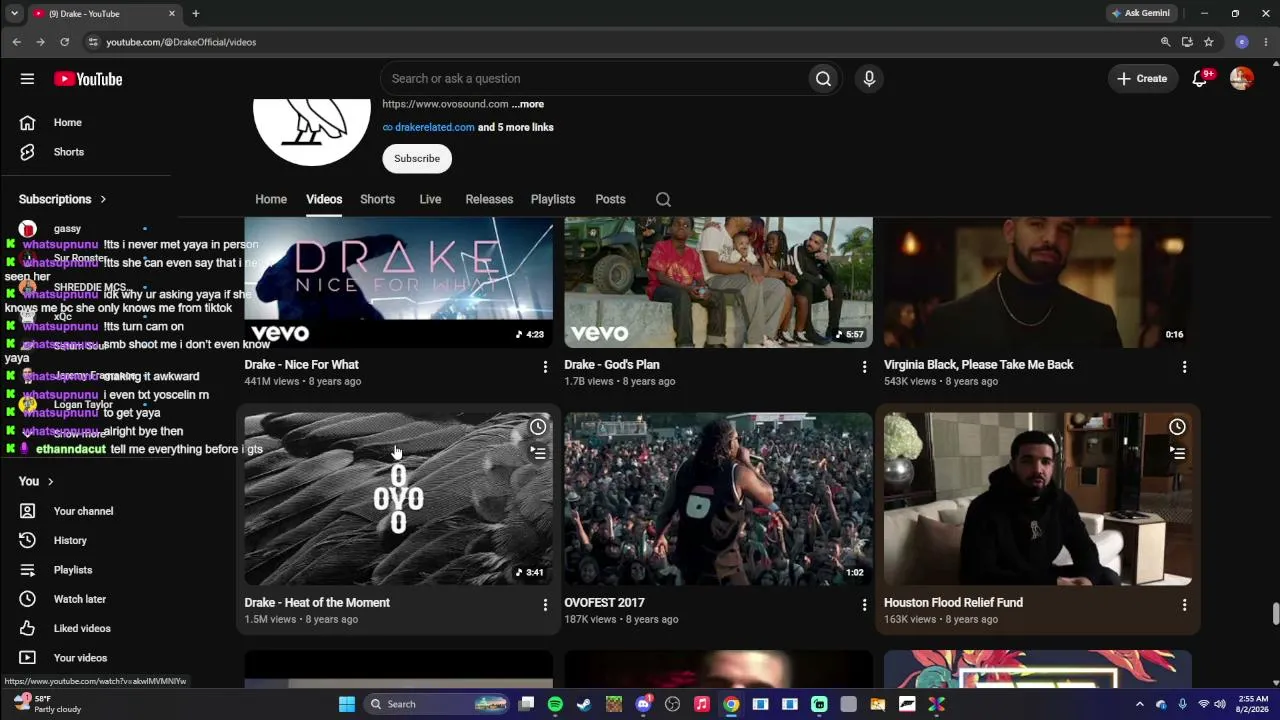Open options for Drake - Nice For What

click(545, 367)
